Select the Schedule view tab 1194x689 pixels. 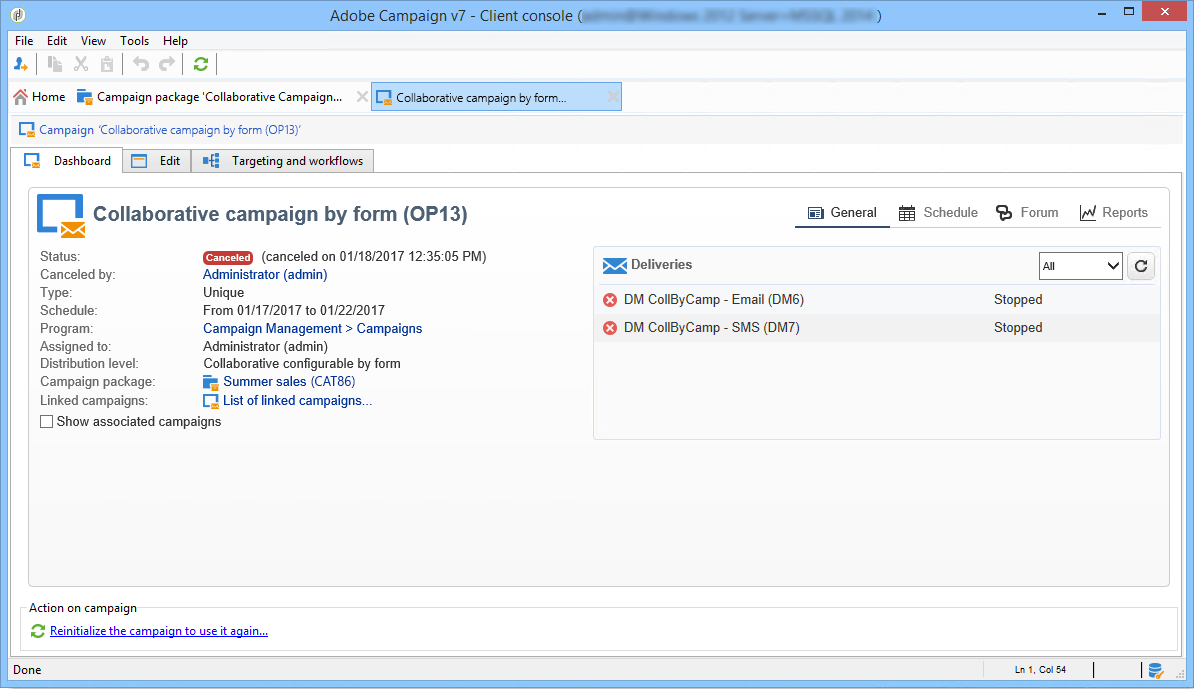click(x=938, y=213)
